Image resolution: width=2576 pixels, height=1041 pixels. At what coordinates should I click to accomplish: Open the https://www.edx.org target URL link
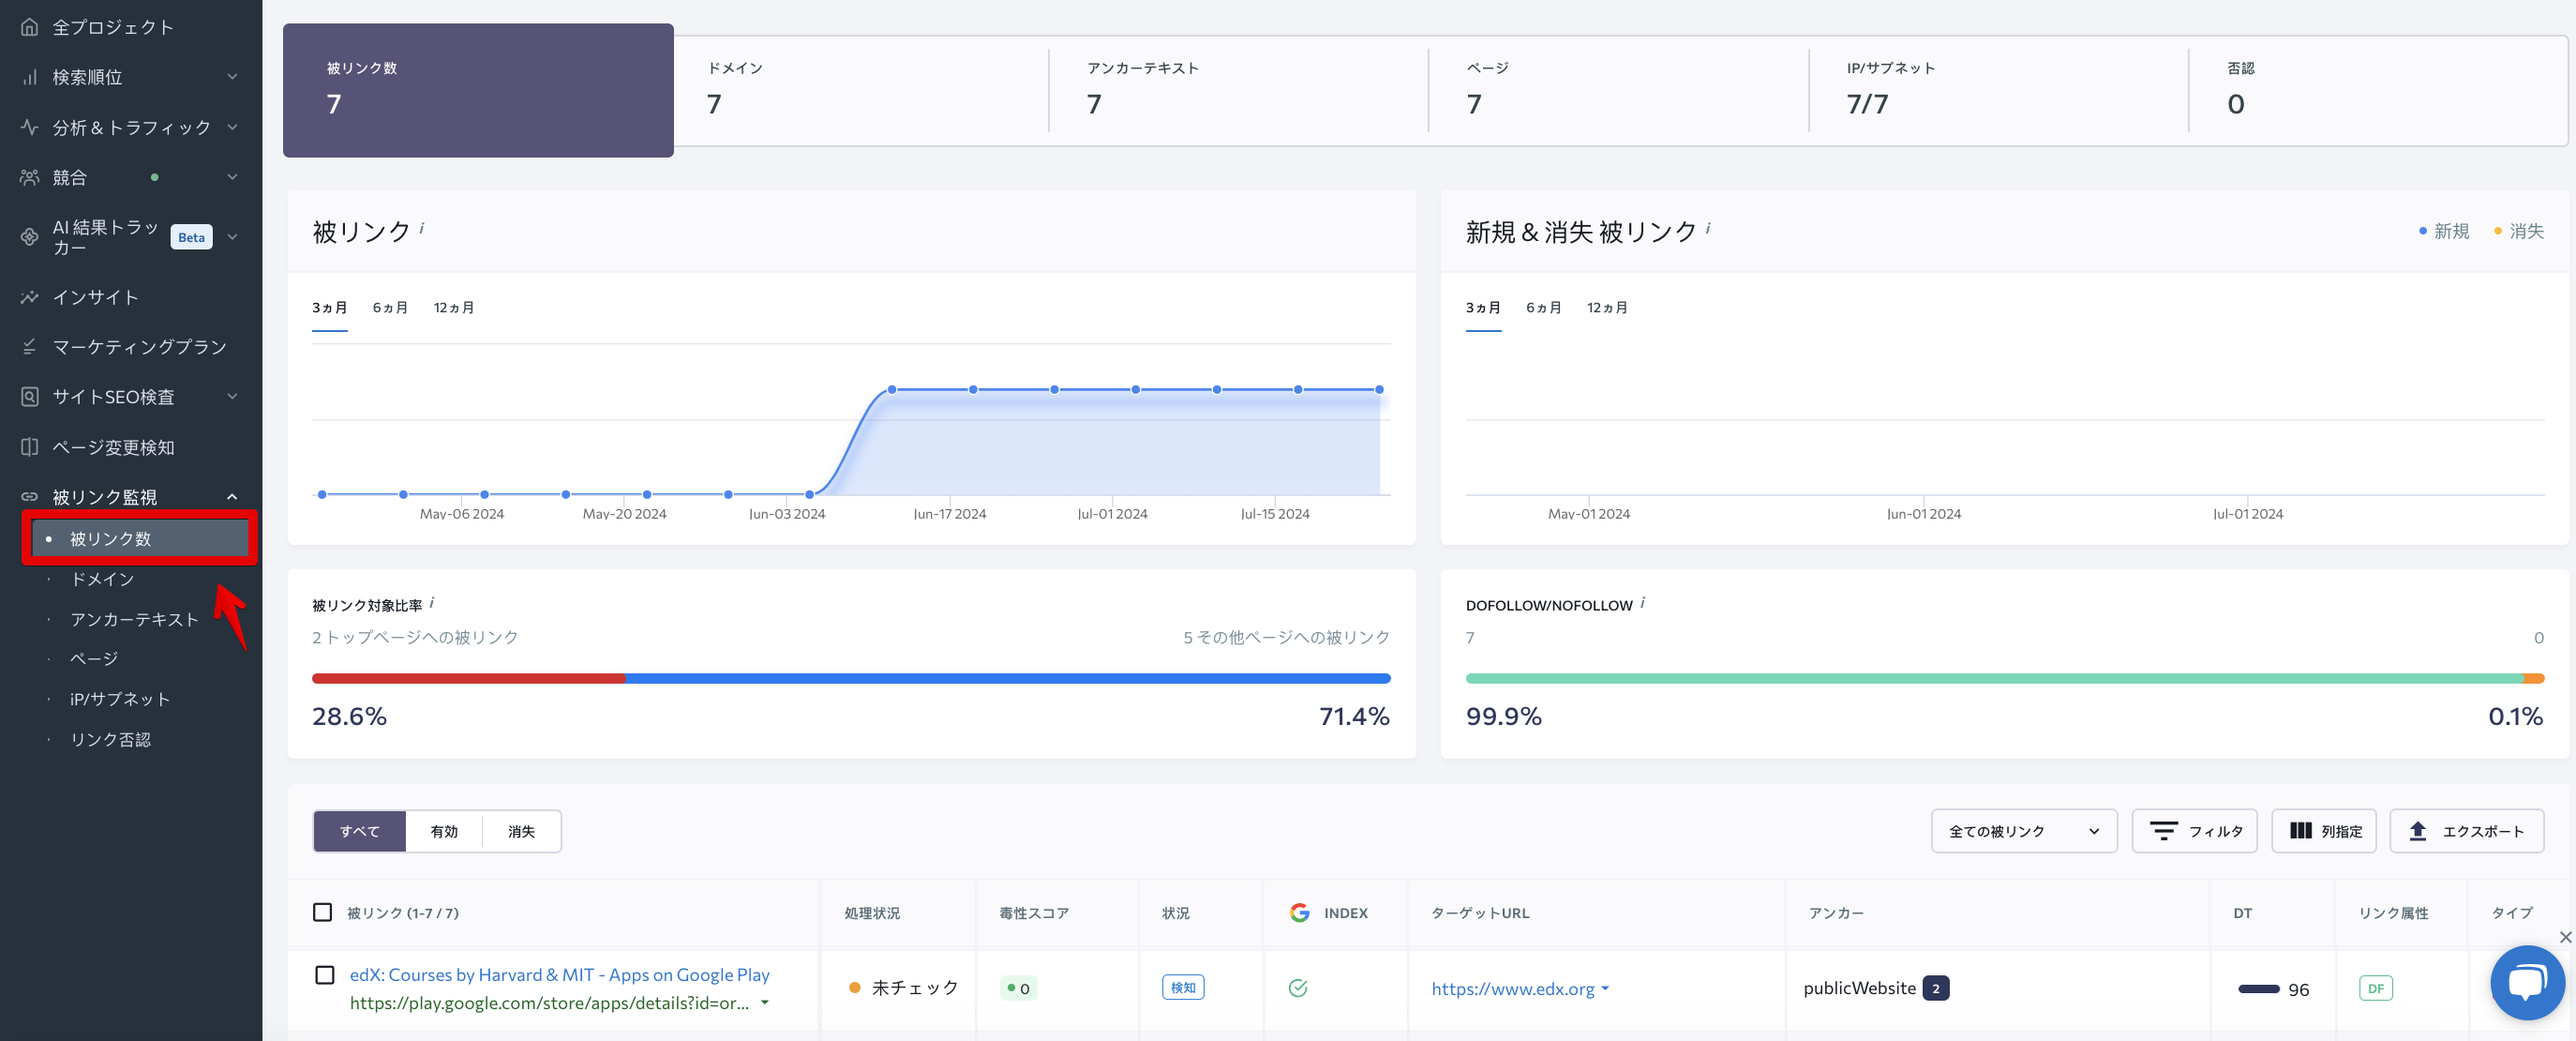1513,988
